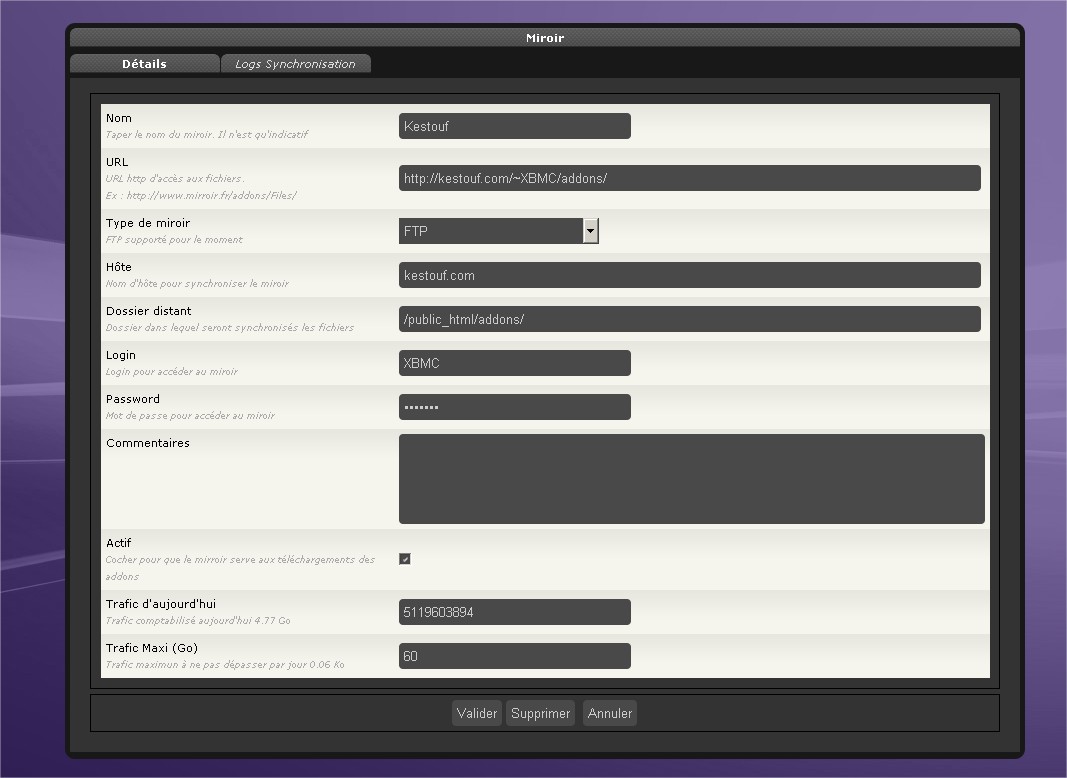This screenshot has height=778, width=1067.
Task: Click the Miroir window title bar
Action: click(x=545, y=38)
